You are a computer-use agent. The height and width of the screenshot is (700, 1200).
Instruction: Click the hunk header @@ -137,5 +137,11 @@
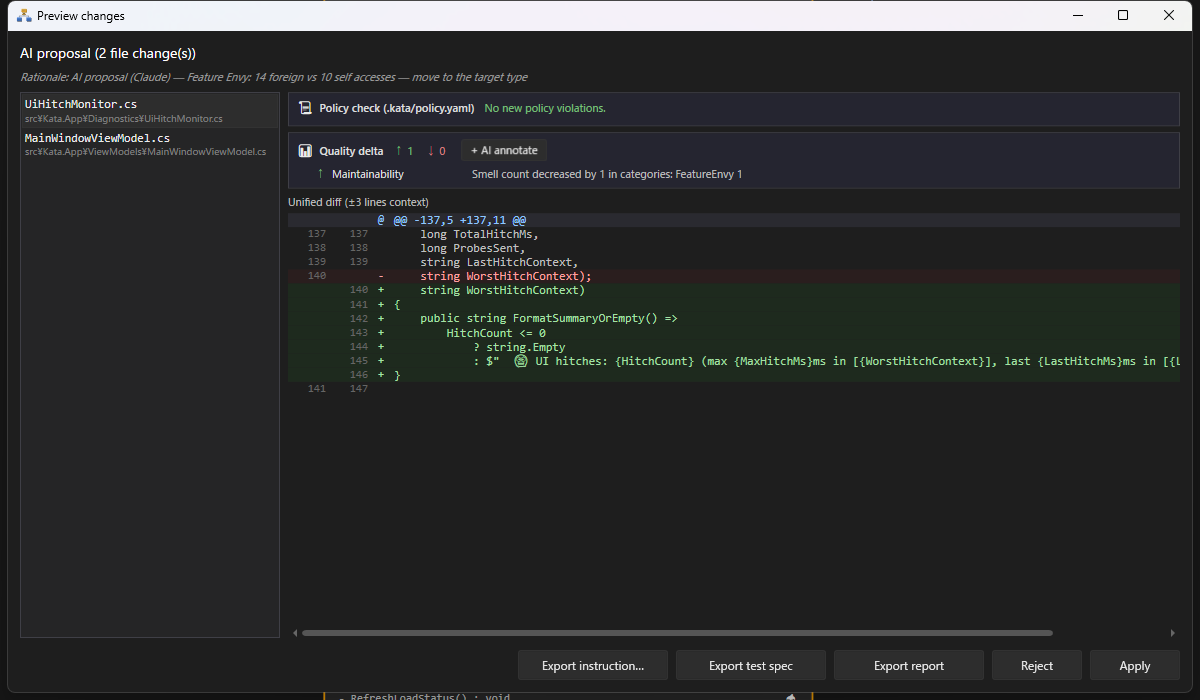pos(733,220)
